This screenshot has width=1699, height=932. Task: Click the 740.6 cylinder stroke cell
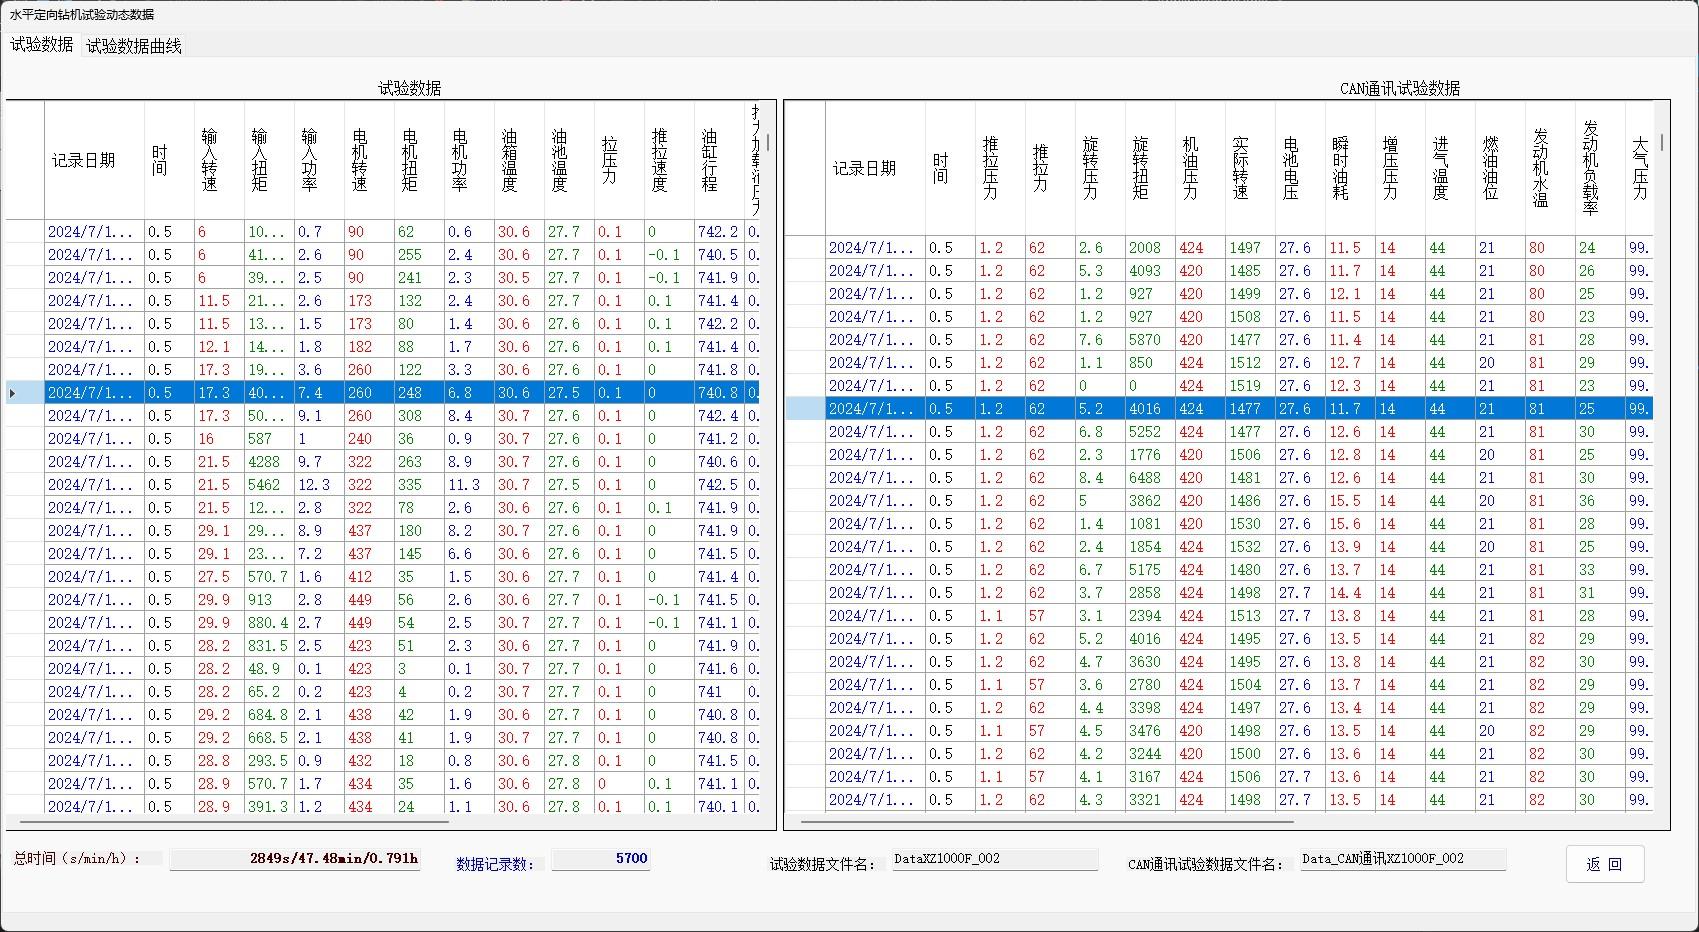pyautogui.click(x=719, y=462)
